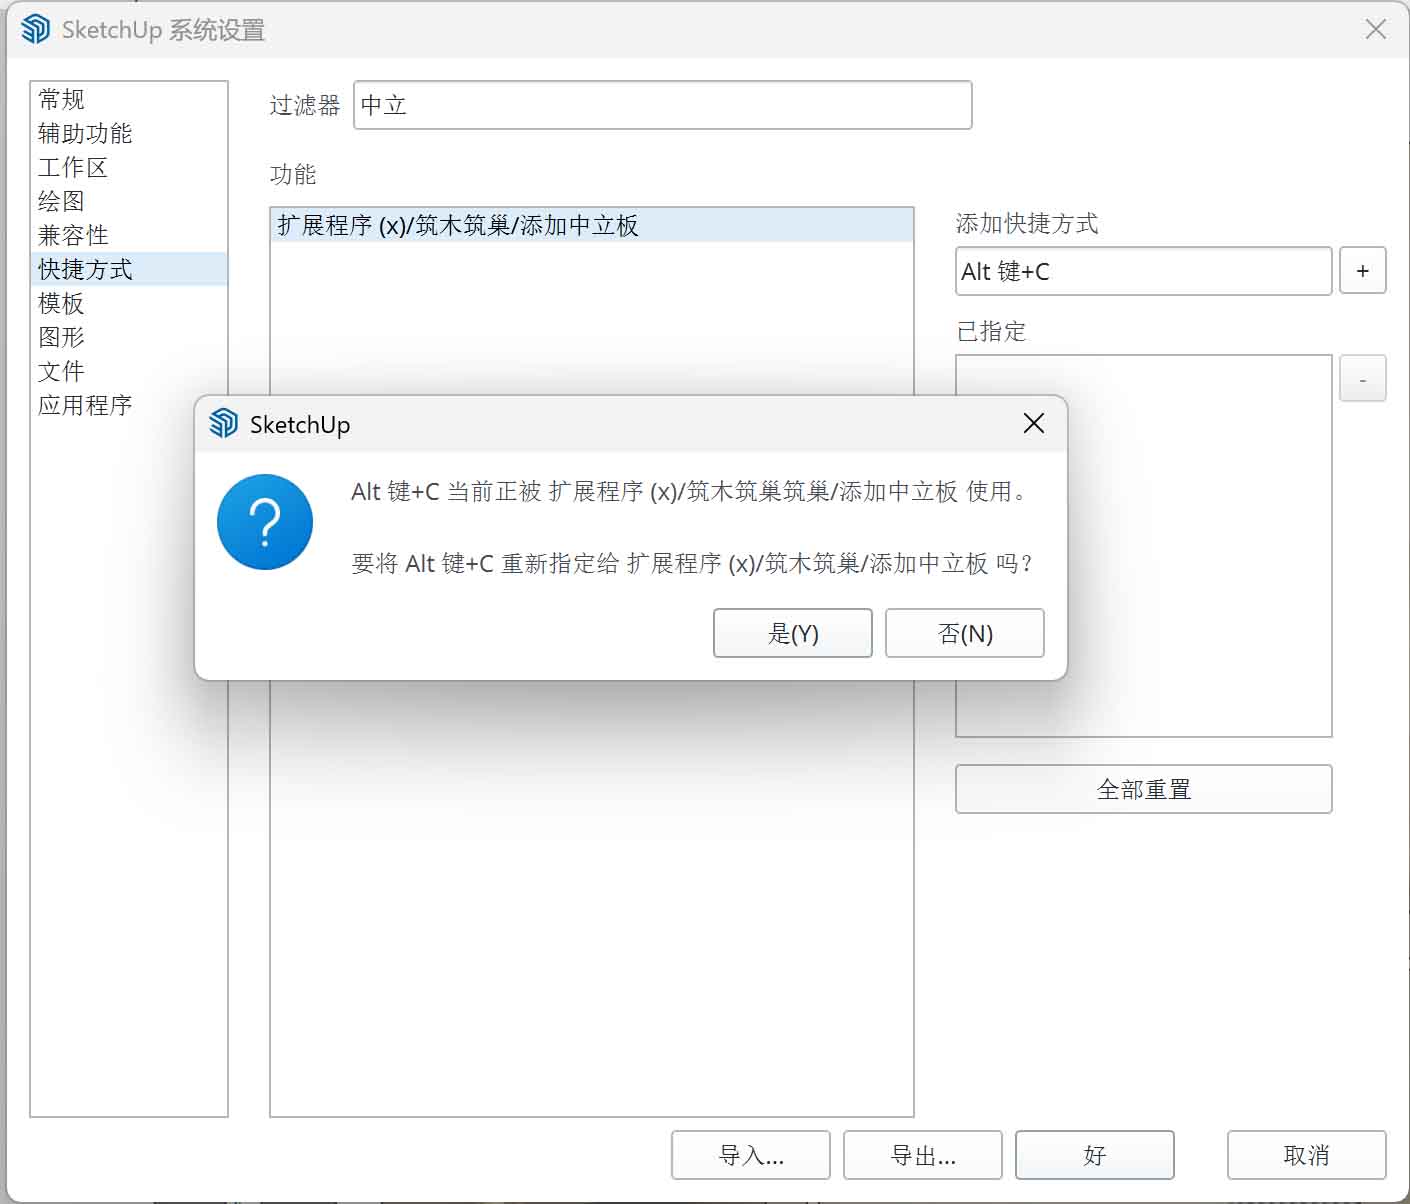Click 导出... to export shortcuts

pyautogui.click(x=922, y=1155)
